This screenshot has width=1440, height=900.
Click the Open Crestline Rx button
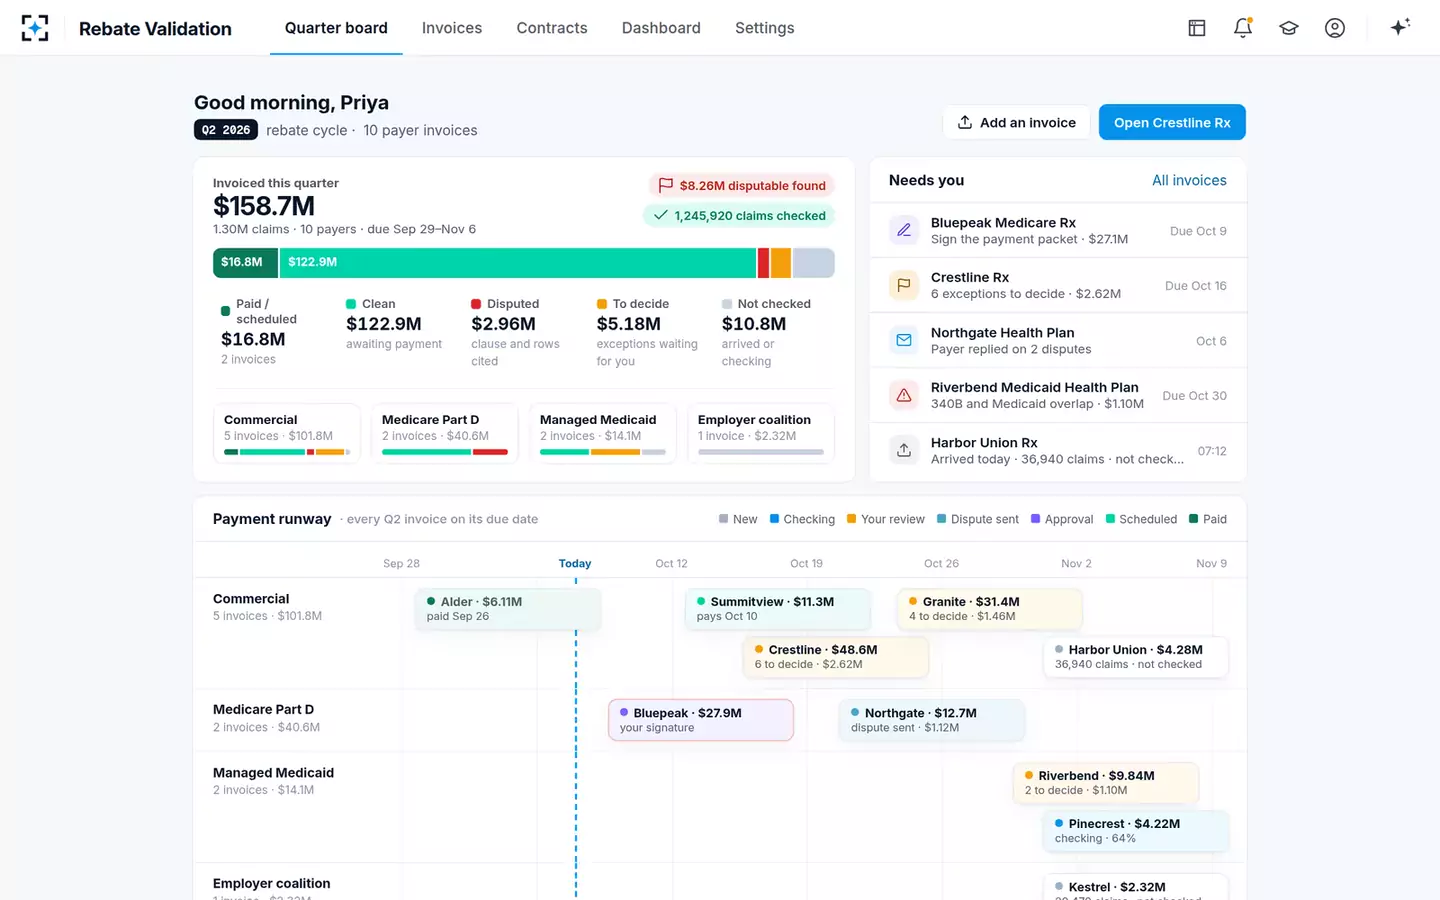tap(1172, 122)
